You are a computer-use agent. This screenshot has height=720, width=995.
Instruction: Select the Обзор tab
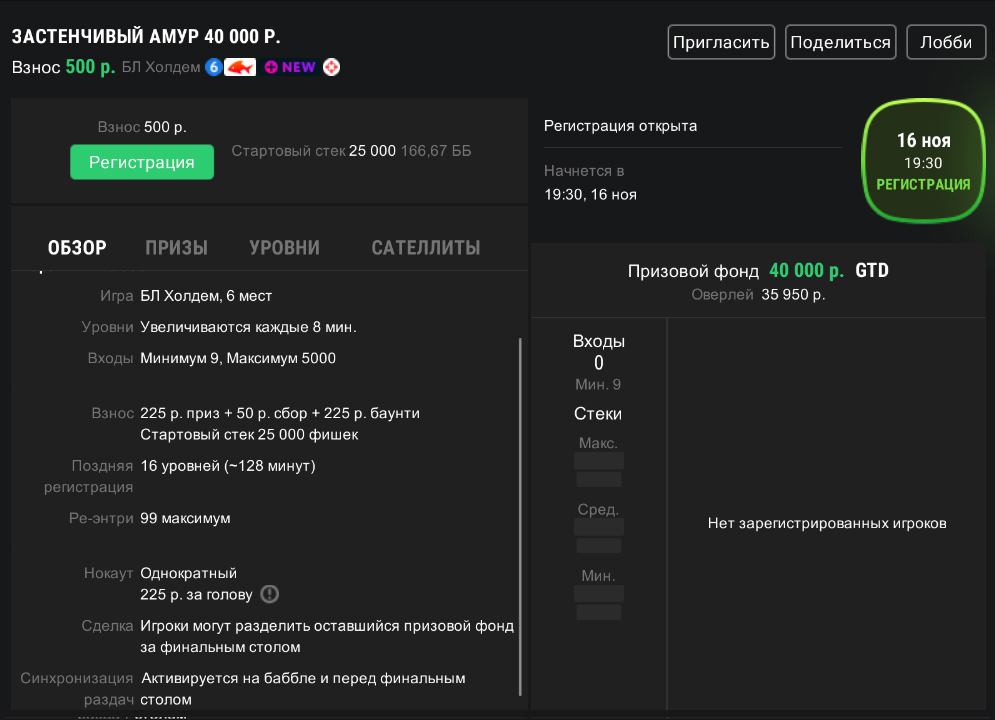click(x=77, y=248)
